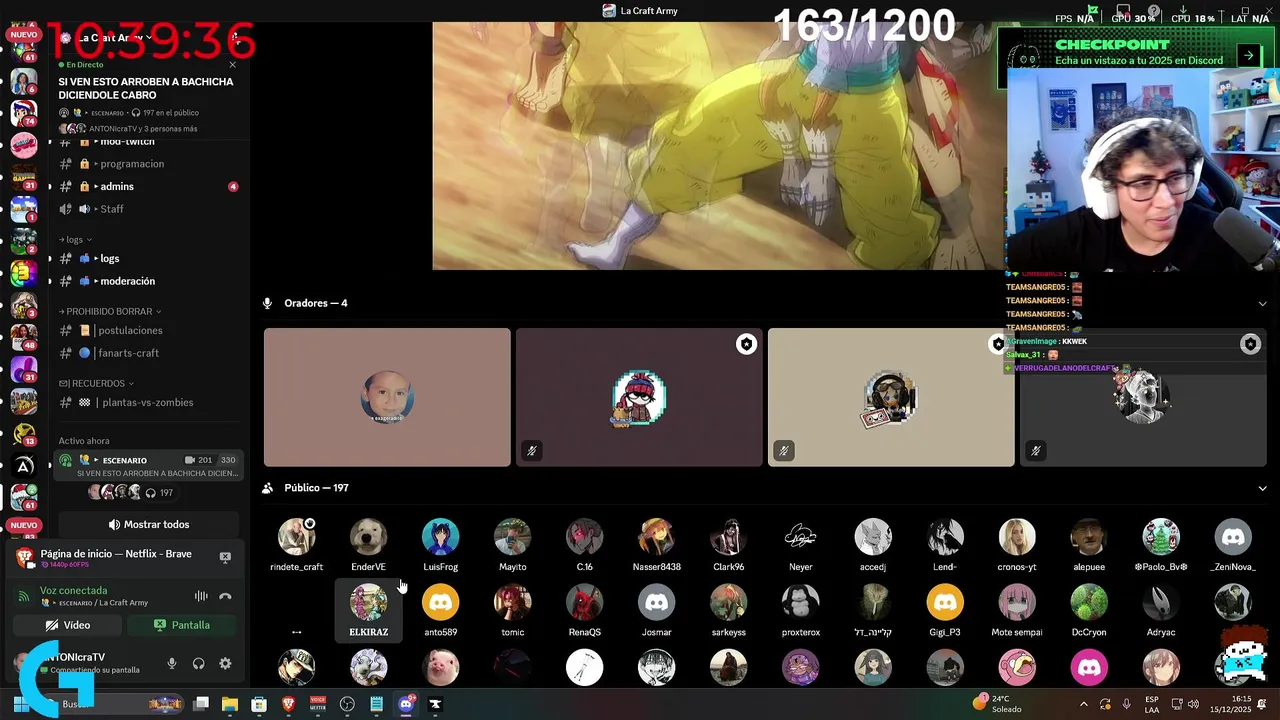Viewport: 1280px width, 720px height.
Task: Open ELKIRAZ audience member profile
Action: coord(368,611)
